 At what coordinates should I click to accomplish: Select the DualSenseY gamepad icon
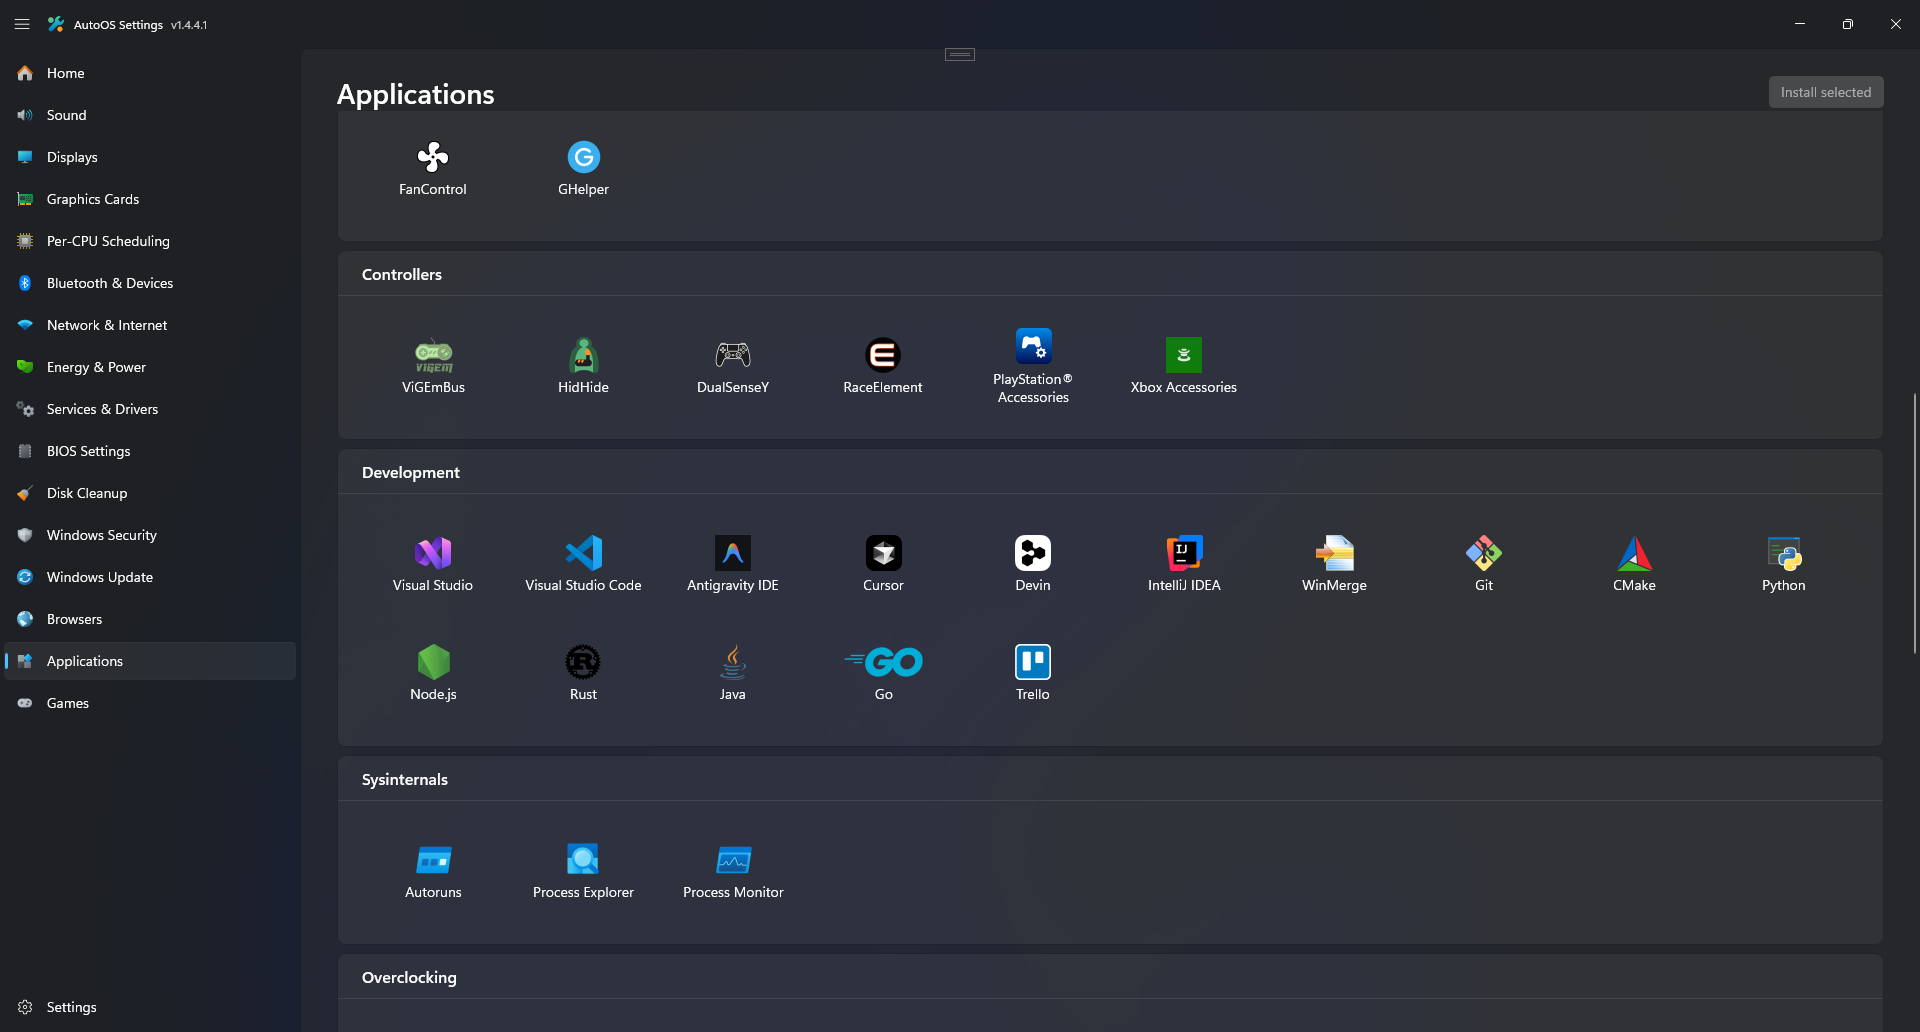pos(733,355)
